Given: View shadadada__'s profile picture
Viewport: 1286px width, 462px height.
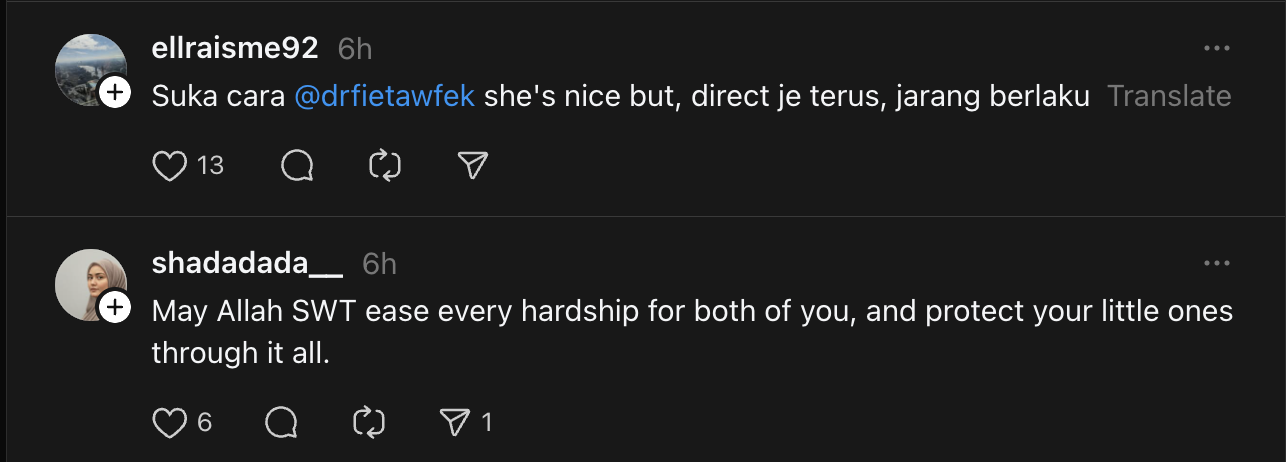Looking at the screenshot, I should (86, 281).
